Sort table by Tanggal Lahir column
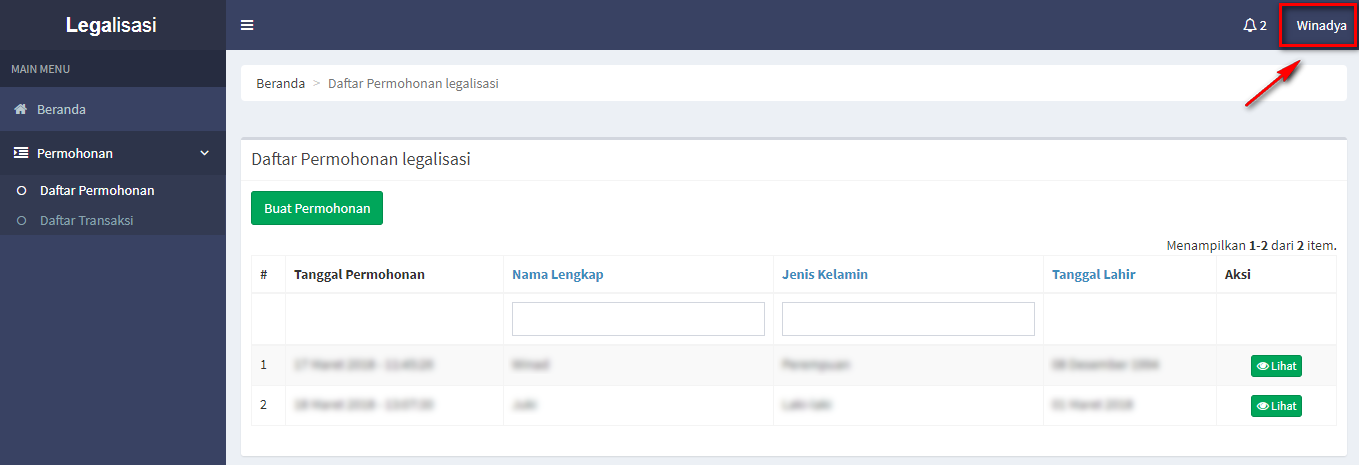Viewport: 1359px width, 465px height. point(1093,274)
